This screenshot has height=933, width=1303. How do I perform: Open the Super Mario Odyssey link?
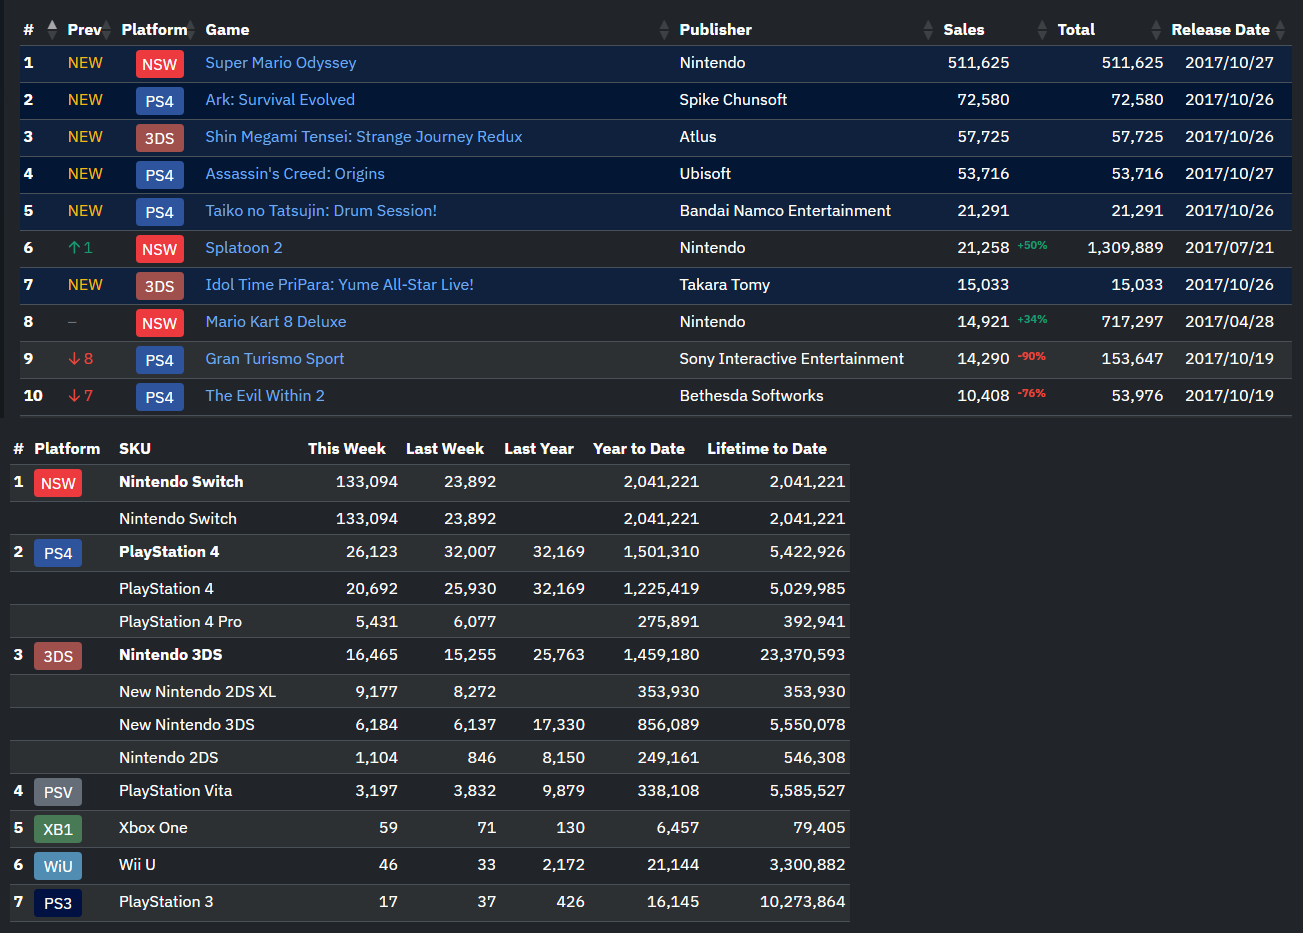[x=281, y=63]
